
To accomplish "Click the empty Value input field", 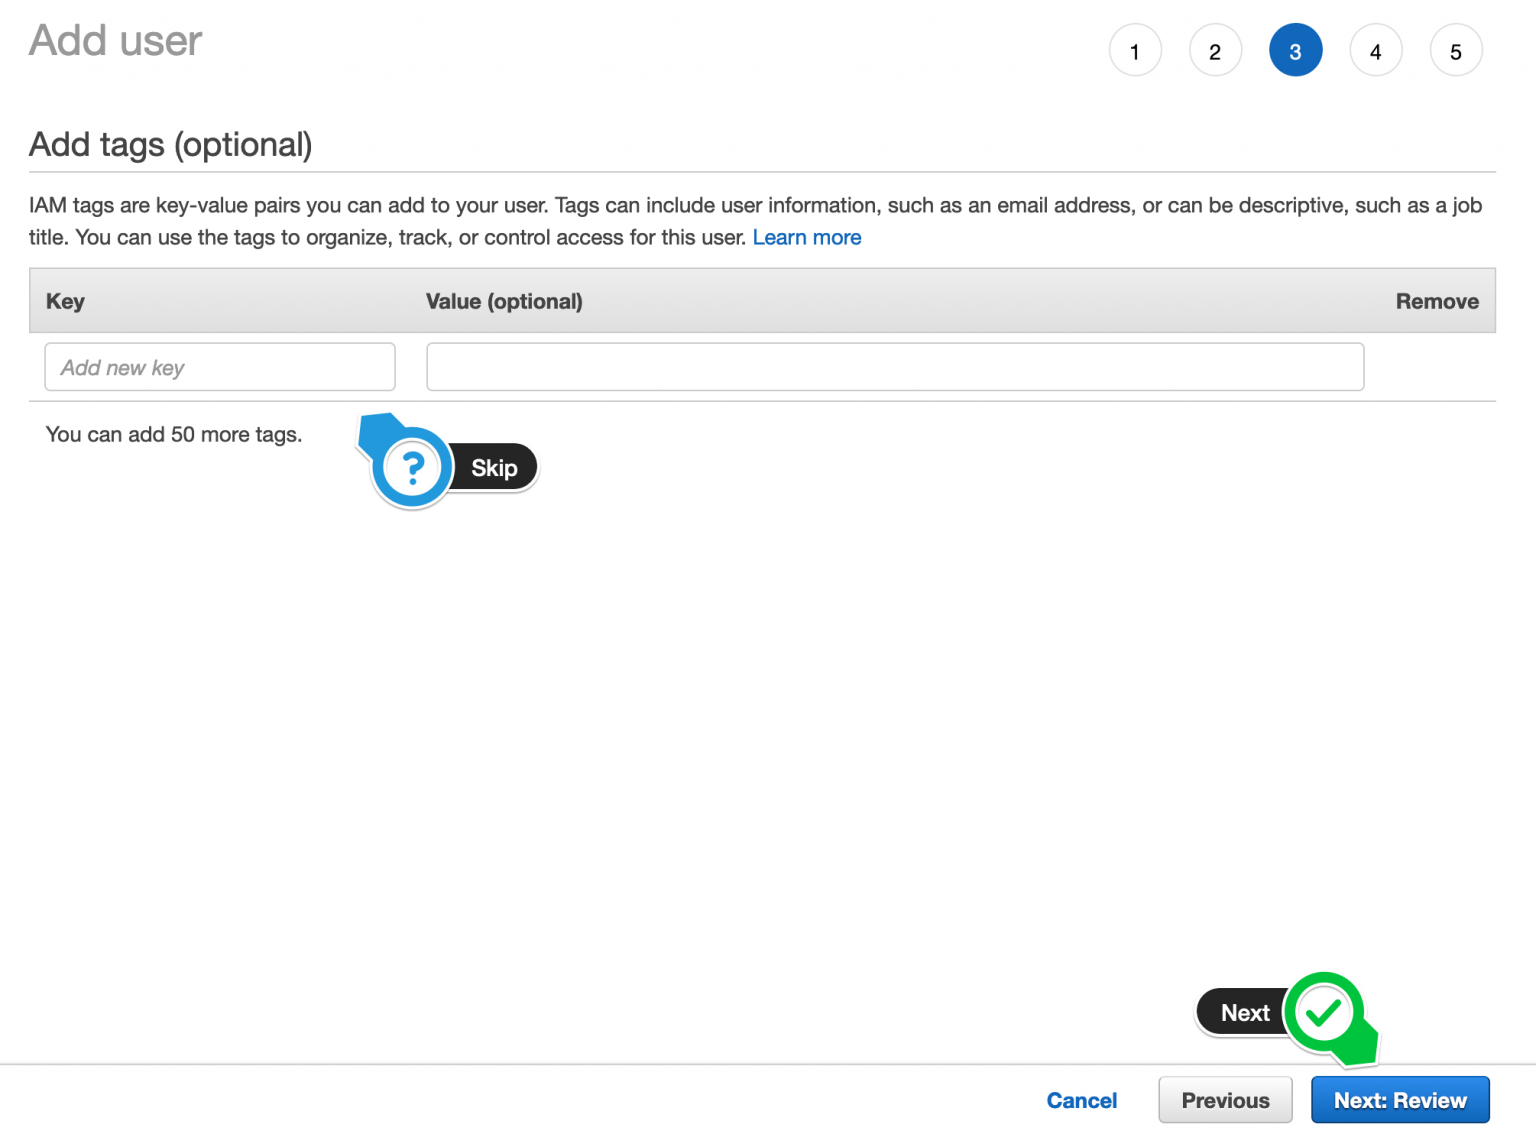I will tap(895, 367).
